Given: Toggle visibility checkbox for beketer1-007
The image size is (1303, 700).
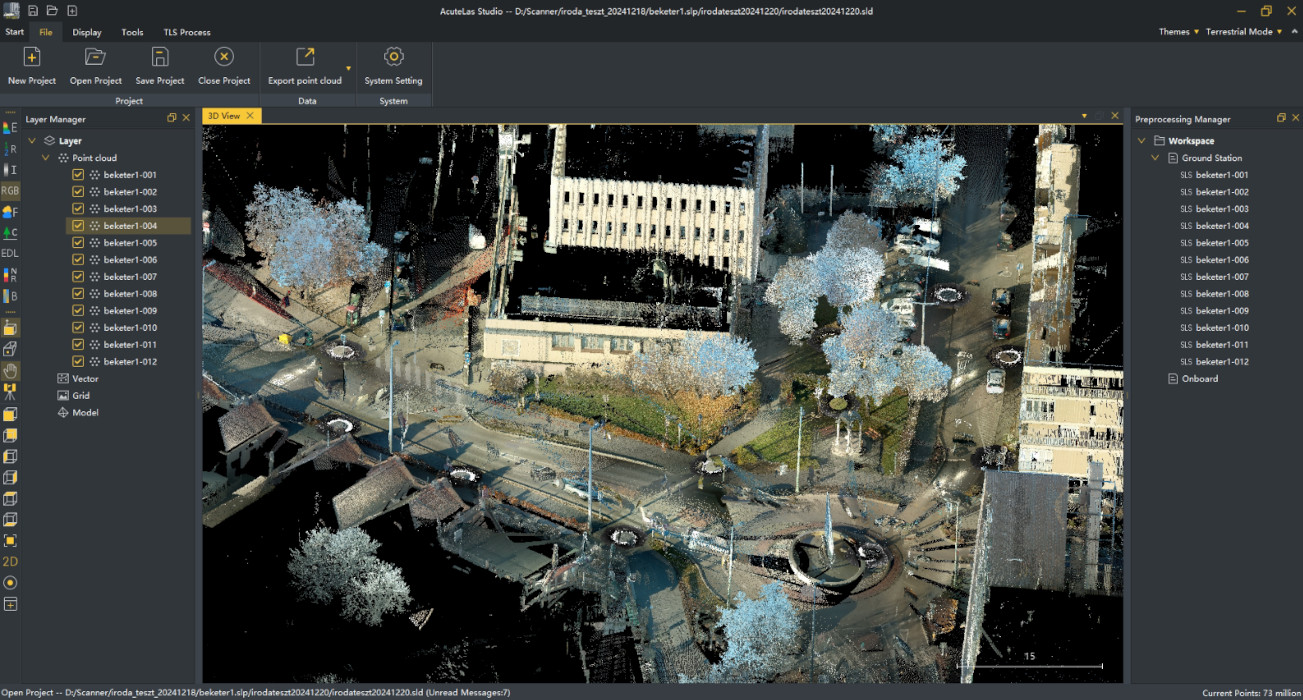Looking at the screenshot, I should (x=78, y=277).
